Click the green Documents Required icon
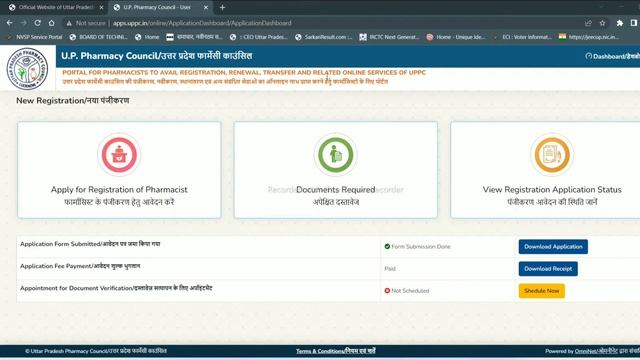 tap(336, 155)
